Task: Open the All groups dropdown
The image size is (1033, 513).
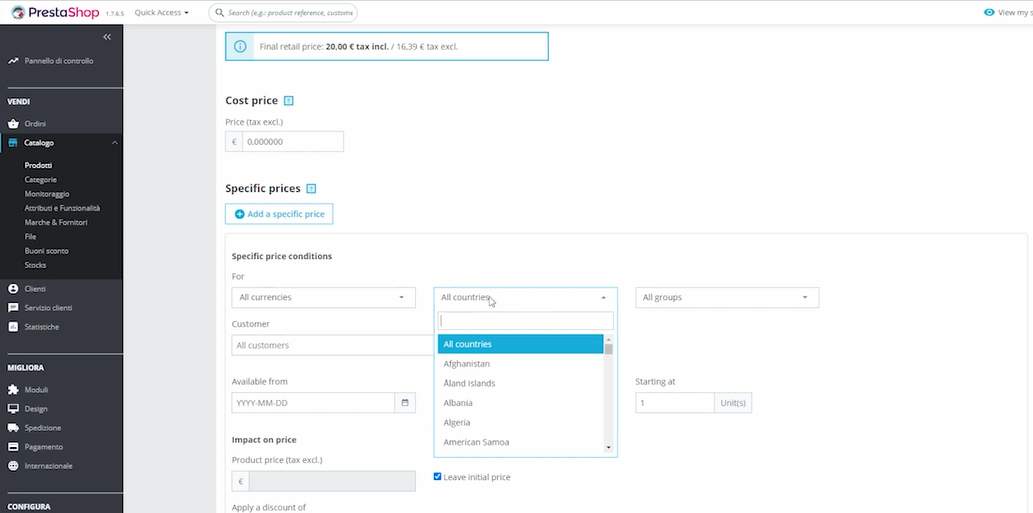Action: (726, 298)
